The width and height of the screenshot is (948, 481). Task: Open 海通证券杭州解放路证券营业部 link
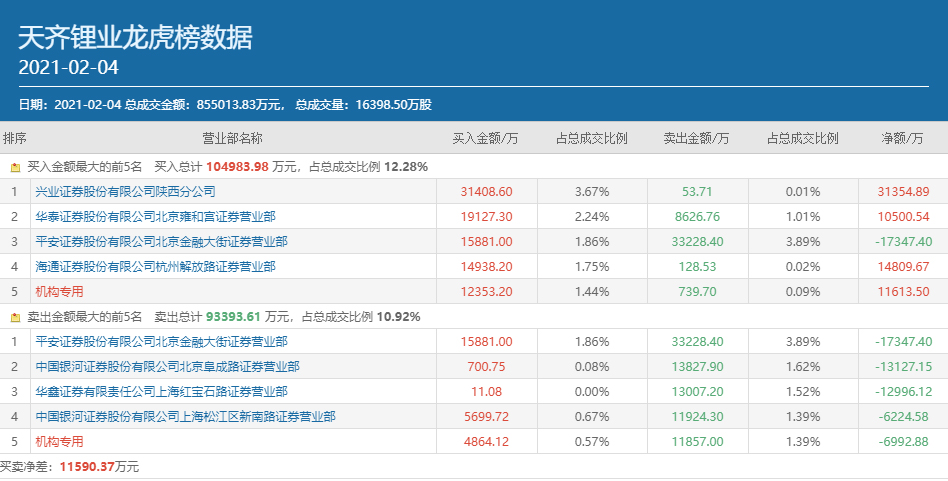point(155,266)
